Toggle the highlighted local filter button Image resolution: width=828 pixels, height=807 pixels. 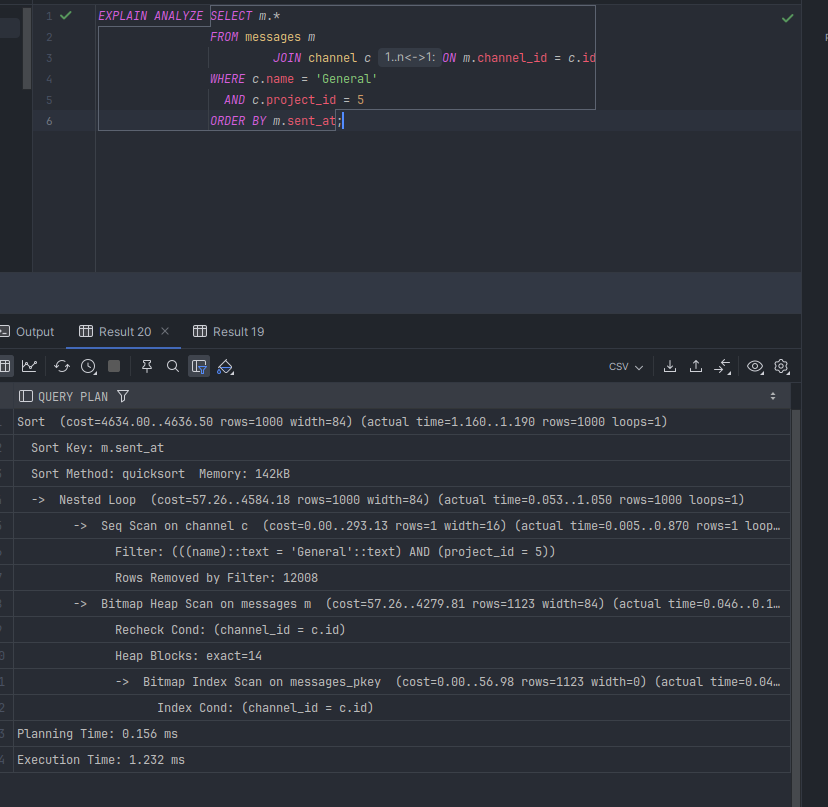pos(199,367)
